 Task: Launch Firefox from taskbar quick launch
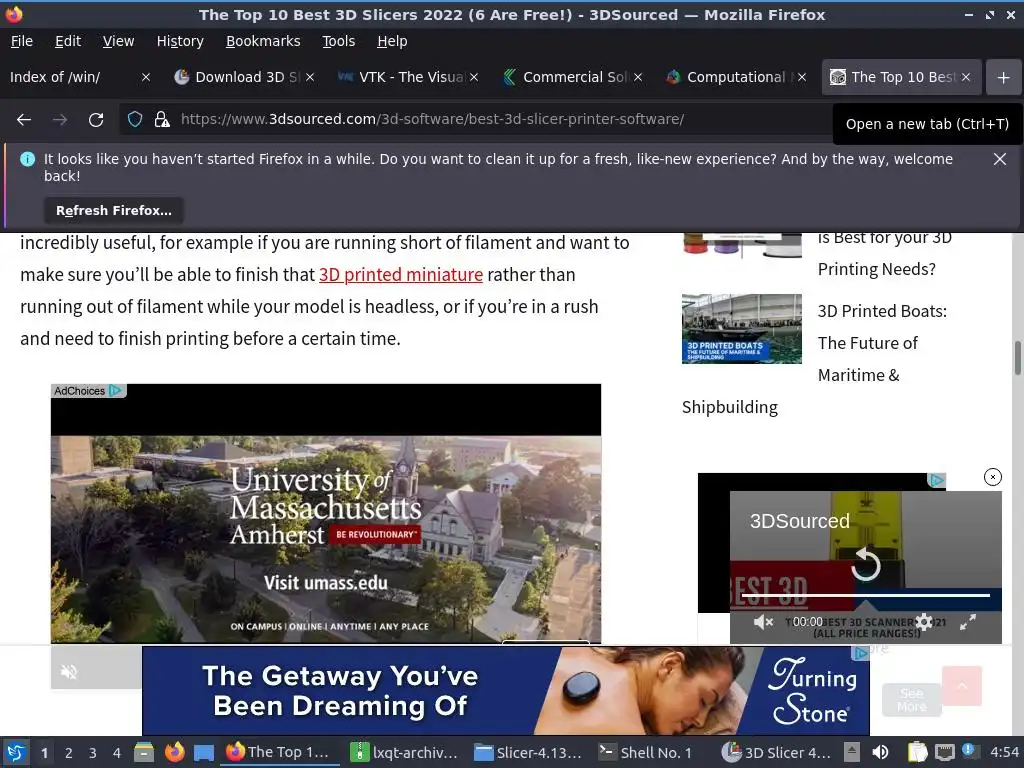pyautogui.click(x=174, y=752)
